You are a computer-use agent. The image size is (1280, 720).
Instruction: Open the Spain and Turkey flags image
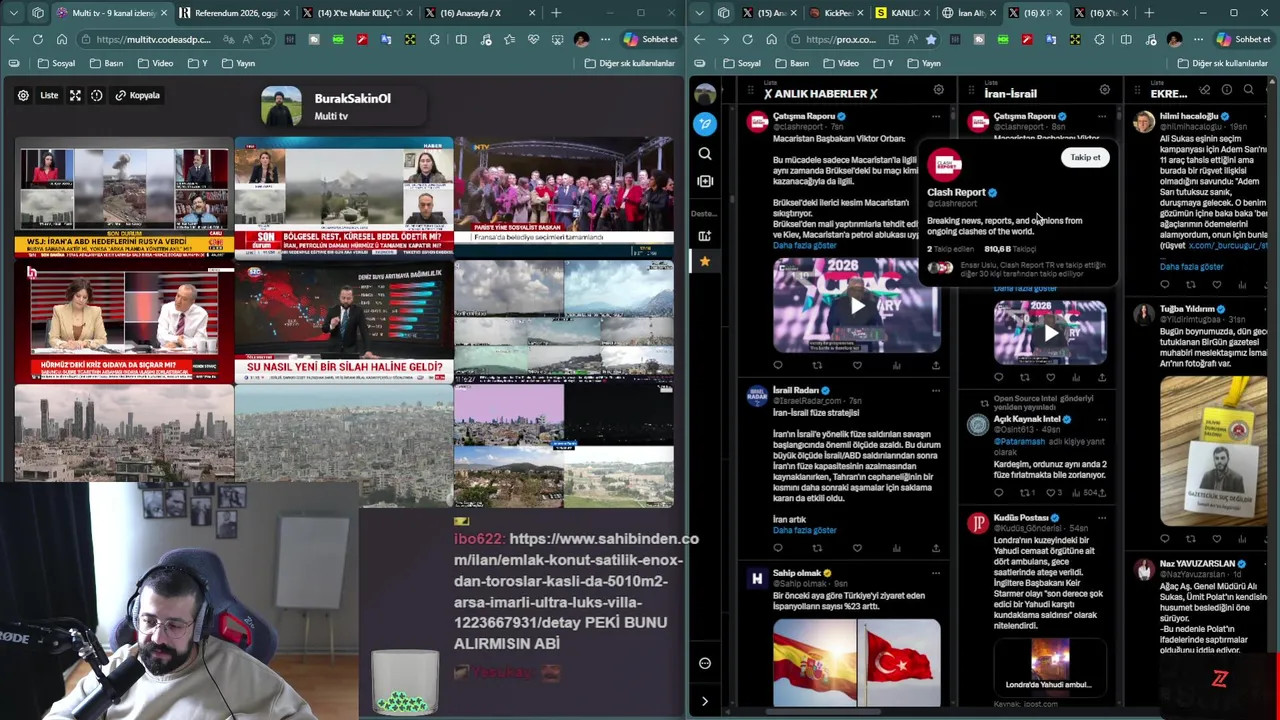click(x=857, y=663)
